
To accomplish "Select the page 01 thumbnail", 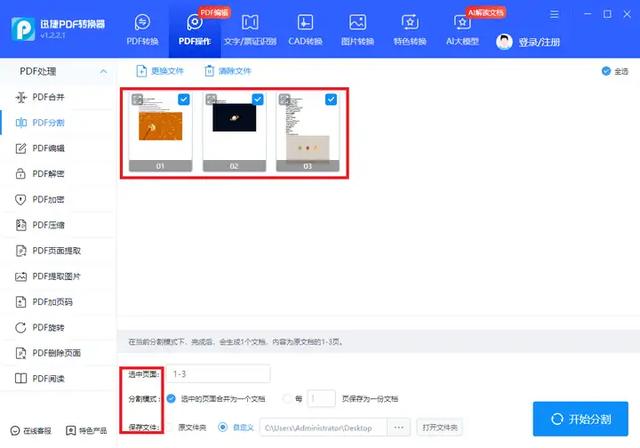I will click(160, 132).
